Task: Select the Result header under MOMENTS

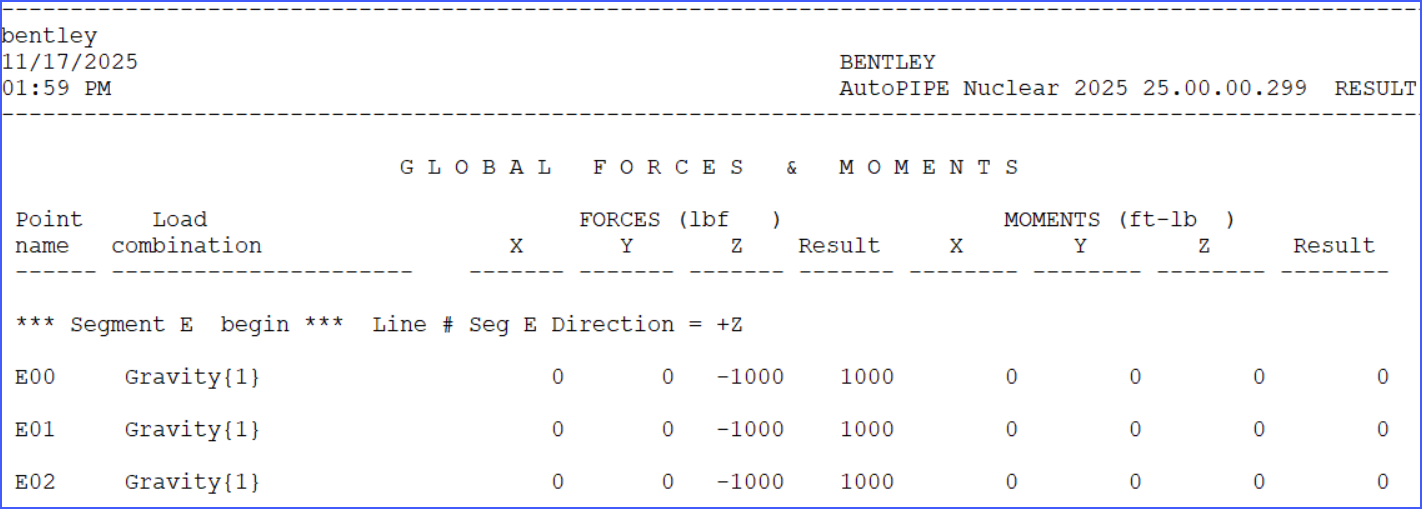Action: click(x=1334, y=245)
